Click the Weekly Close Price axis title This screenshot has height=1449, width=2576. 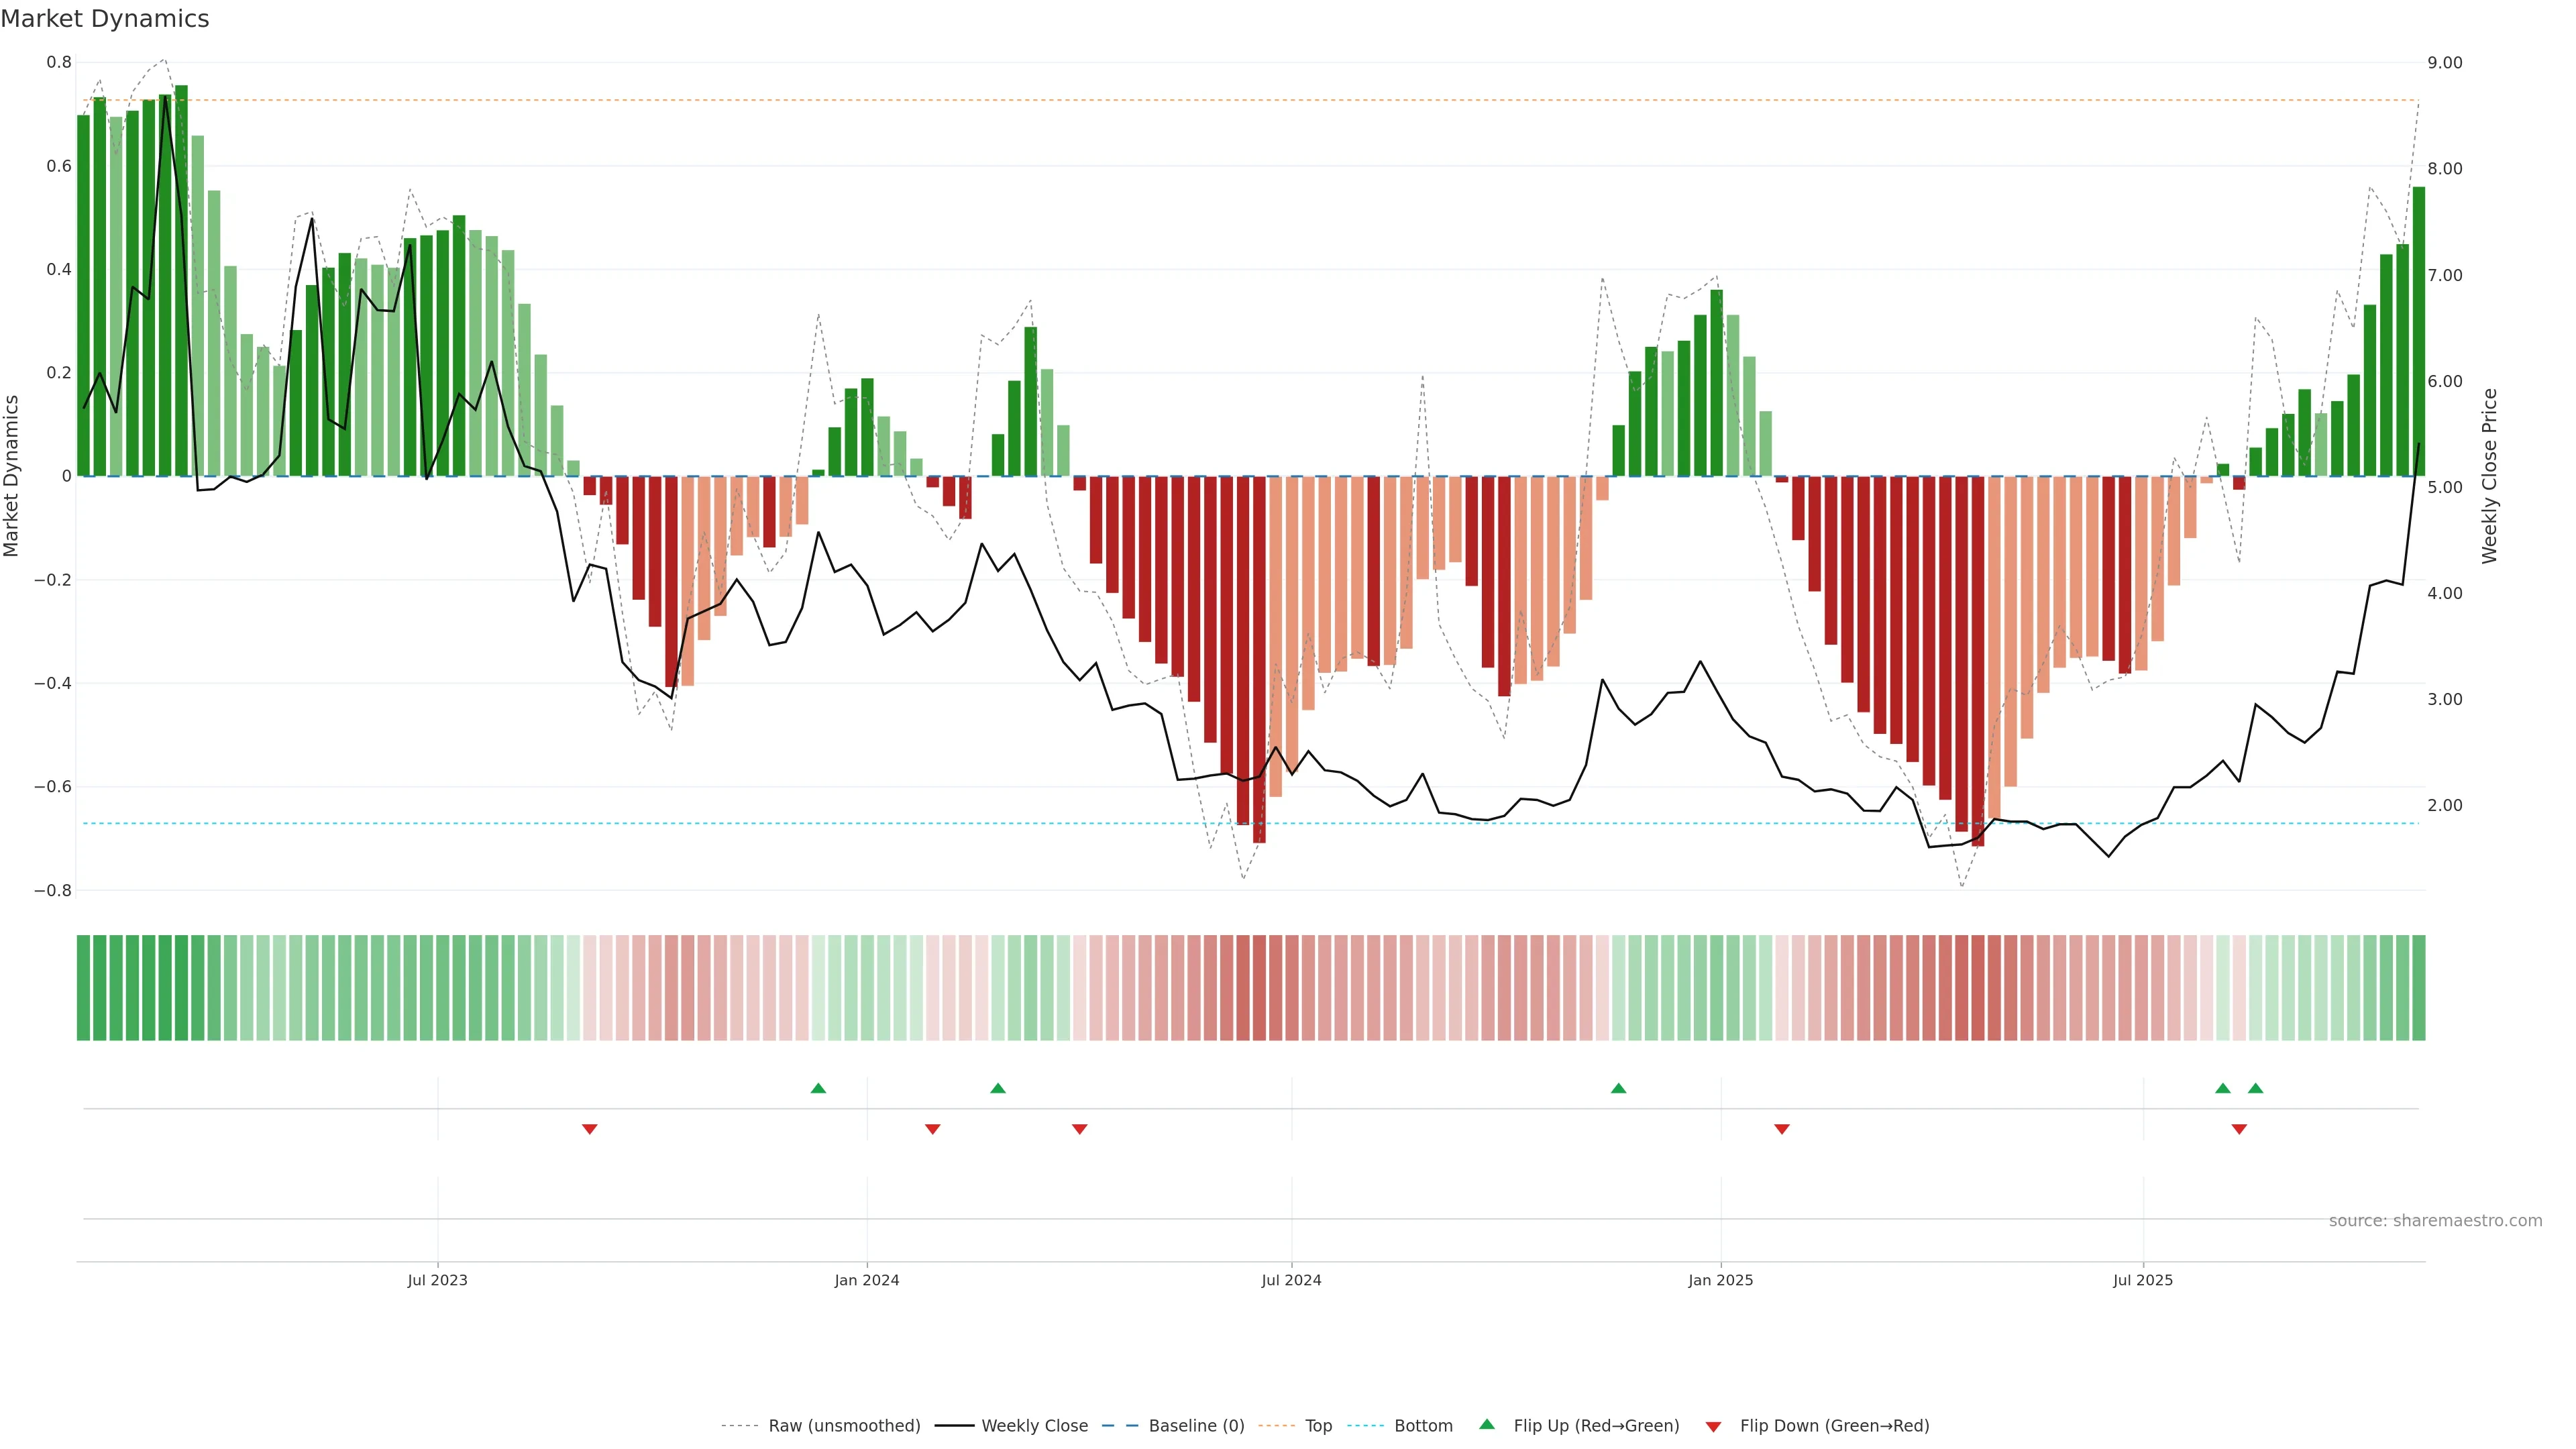click(x=2489, y=476)
